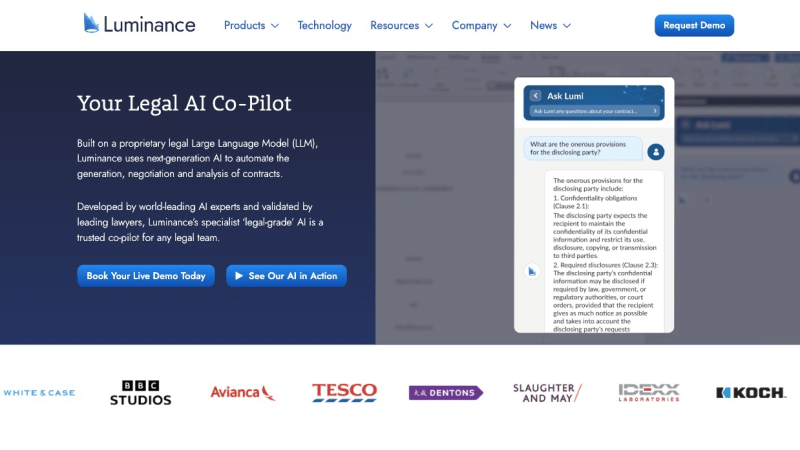Open the News dropdown menu
Screen dimensions: 800x450
550,25
